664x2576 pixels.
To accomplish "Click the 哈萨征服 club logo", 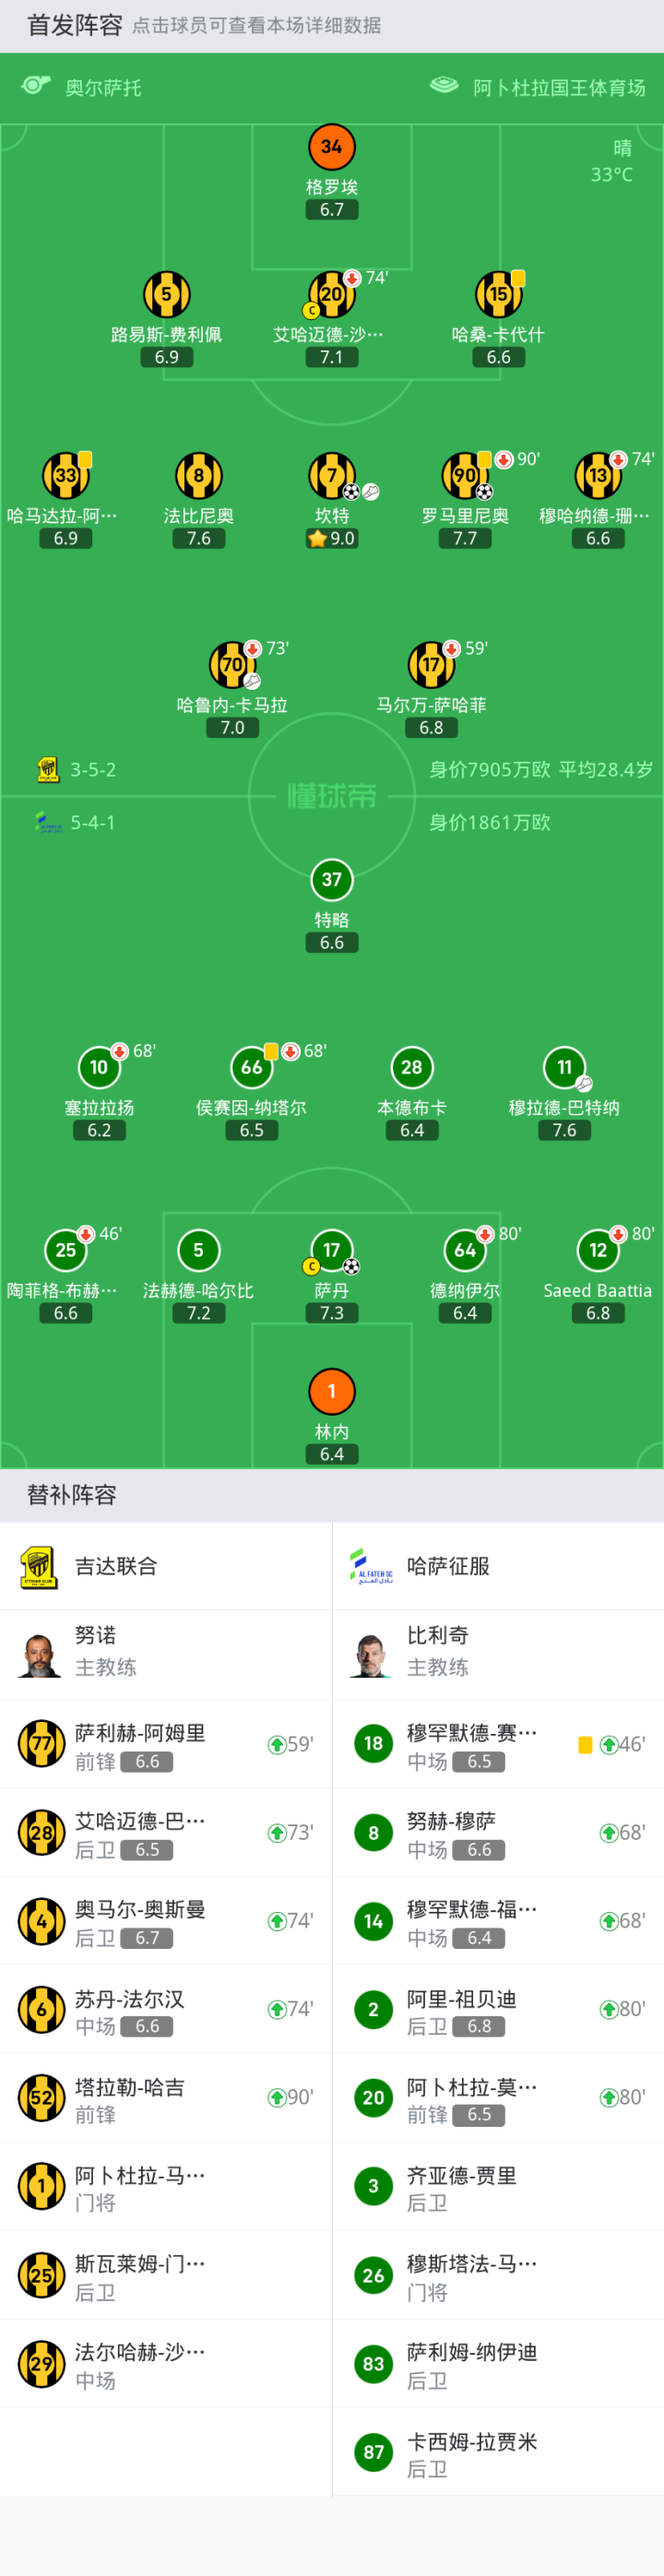I will click(x=371, y=1566).
